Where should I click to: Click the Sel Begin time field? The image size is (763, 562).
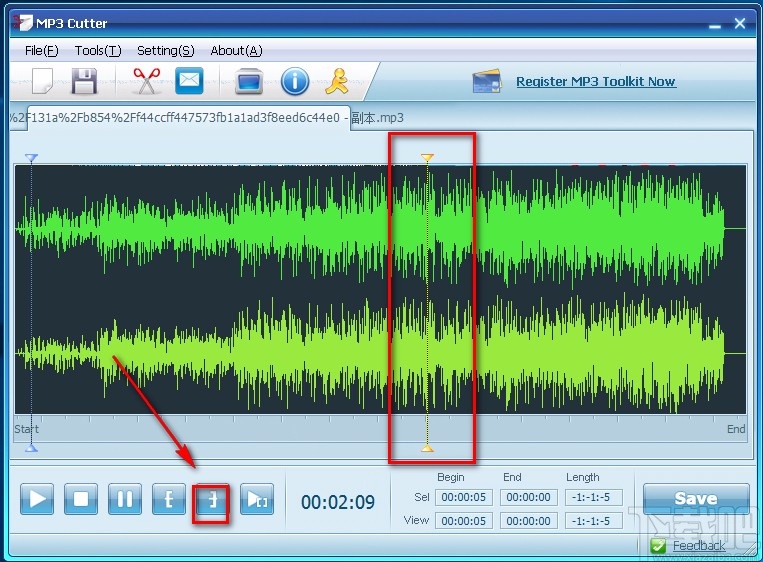[x=463, y=497]
